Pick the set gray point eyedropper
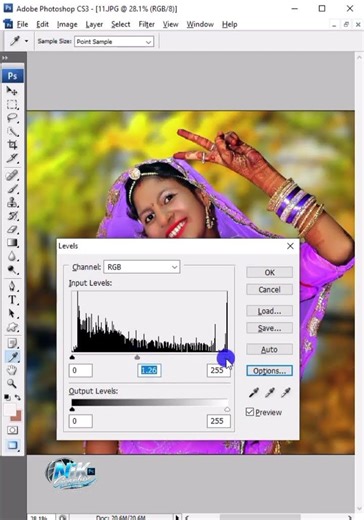 click(x=270, y=393)
